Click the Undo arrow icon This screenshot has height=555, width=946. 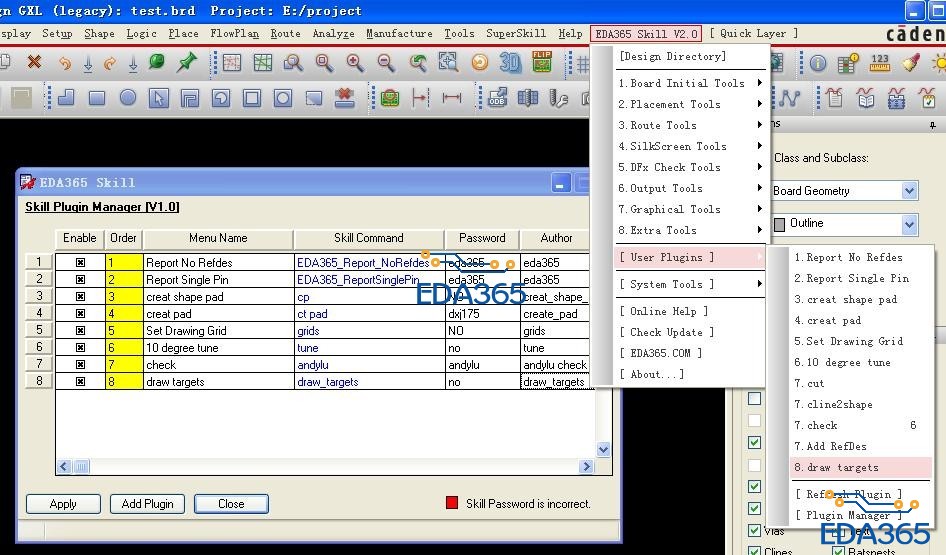[x=65, y=63]
